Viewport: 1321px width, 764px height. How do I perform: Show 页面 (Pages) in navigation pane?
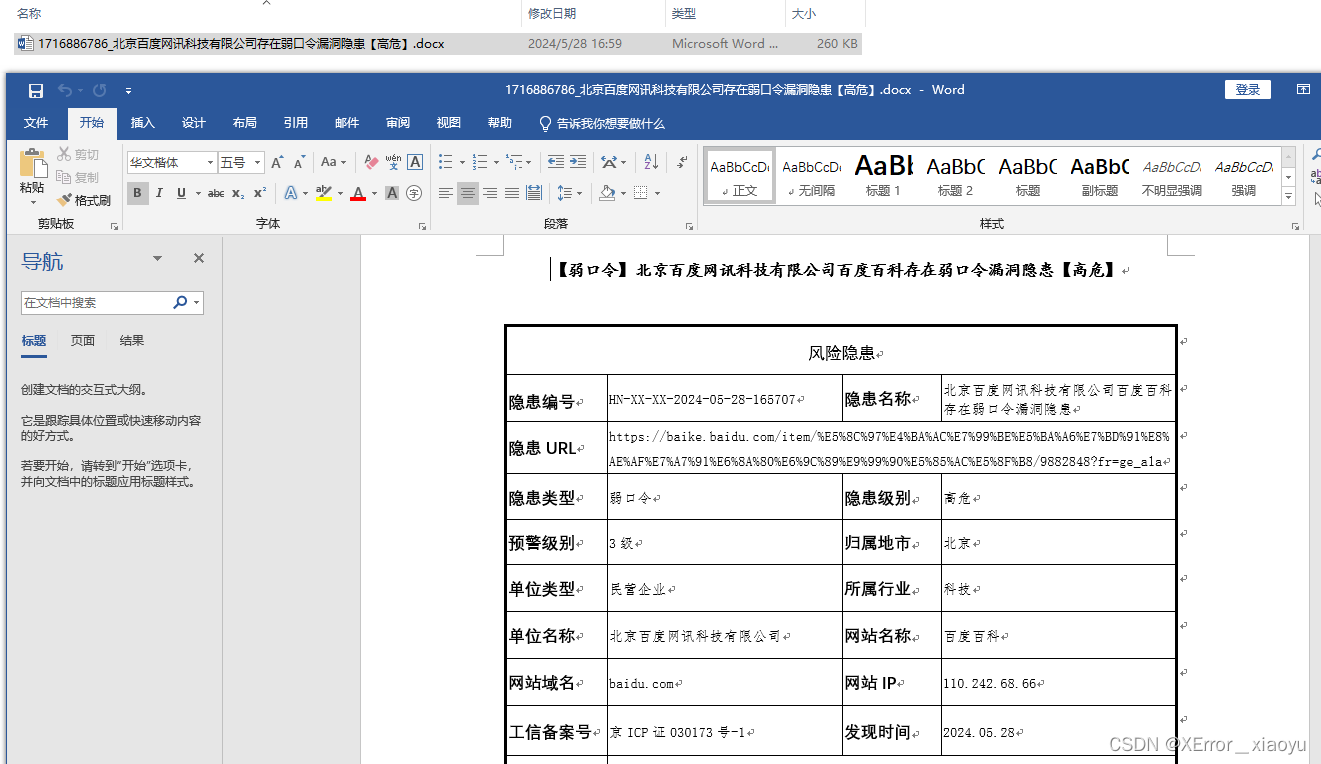83,341
